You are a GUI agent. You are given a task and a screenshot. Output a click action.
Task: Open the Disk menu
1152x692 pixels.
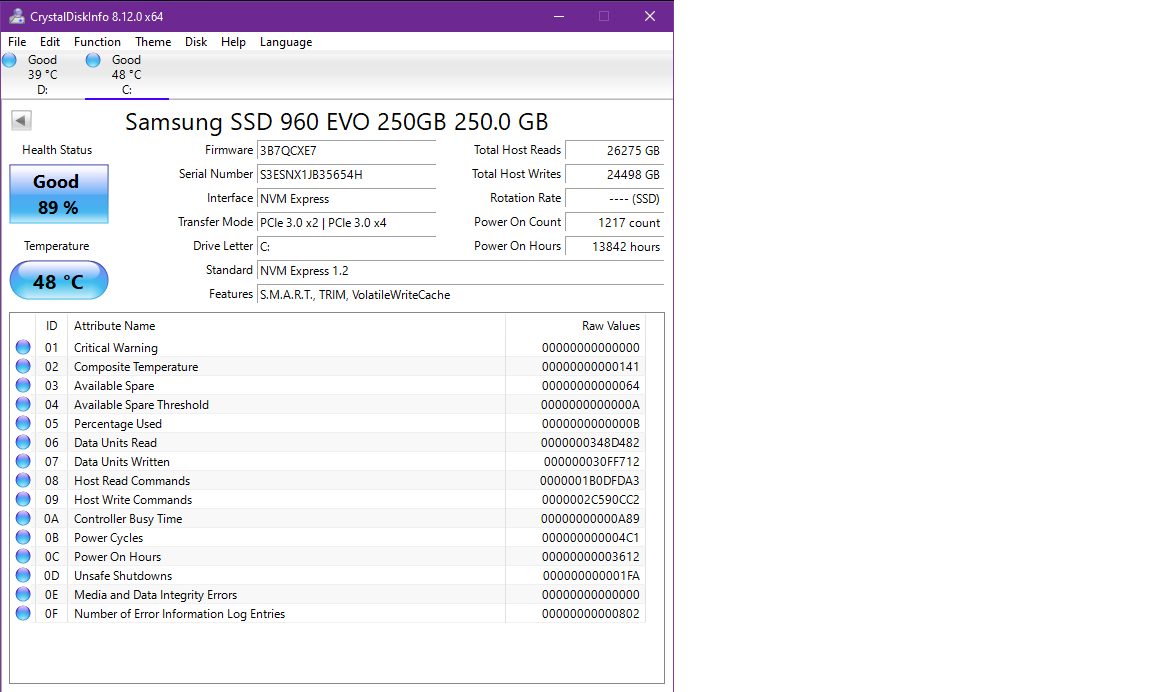[x=195, y=42]
